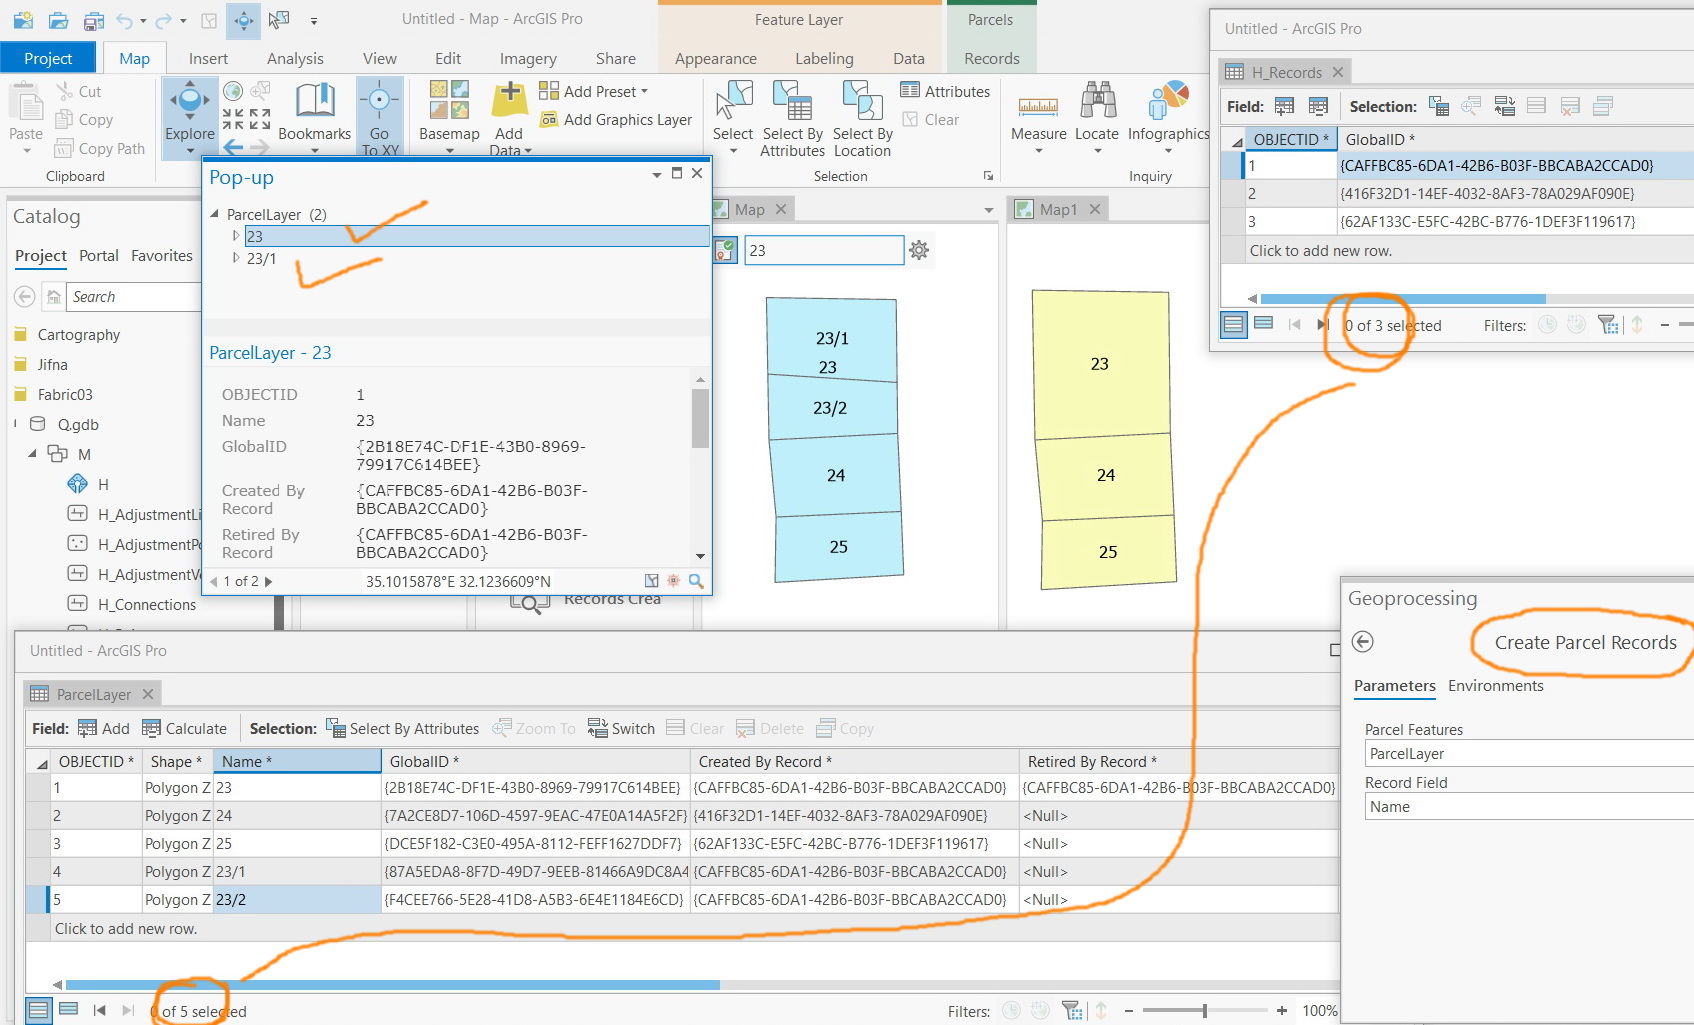The height and width of the screenshot is (1025, 1694).
Task: Go to next feature in Pop-up
Action: pos(268,581)
